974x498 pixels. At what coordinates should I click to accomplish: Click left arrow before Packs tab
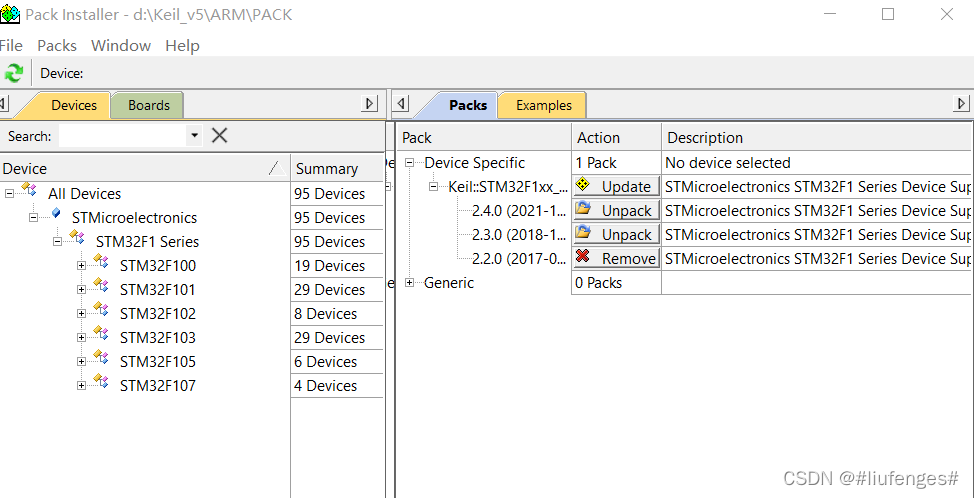click(x=402, y=104)
